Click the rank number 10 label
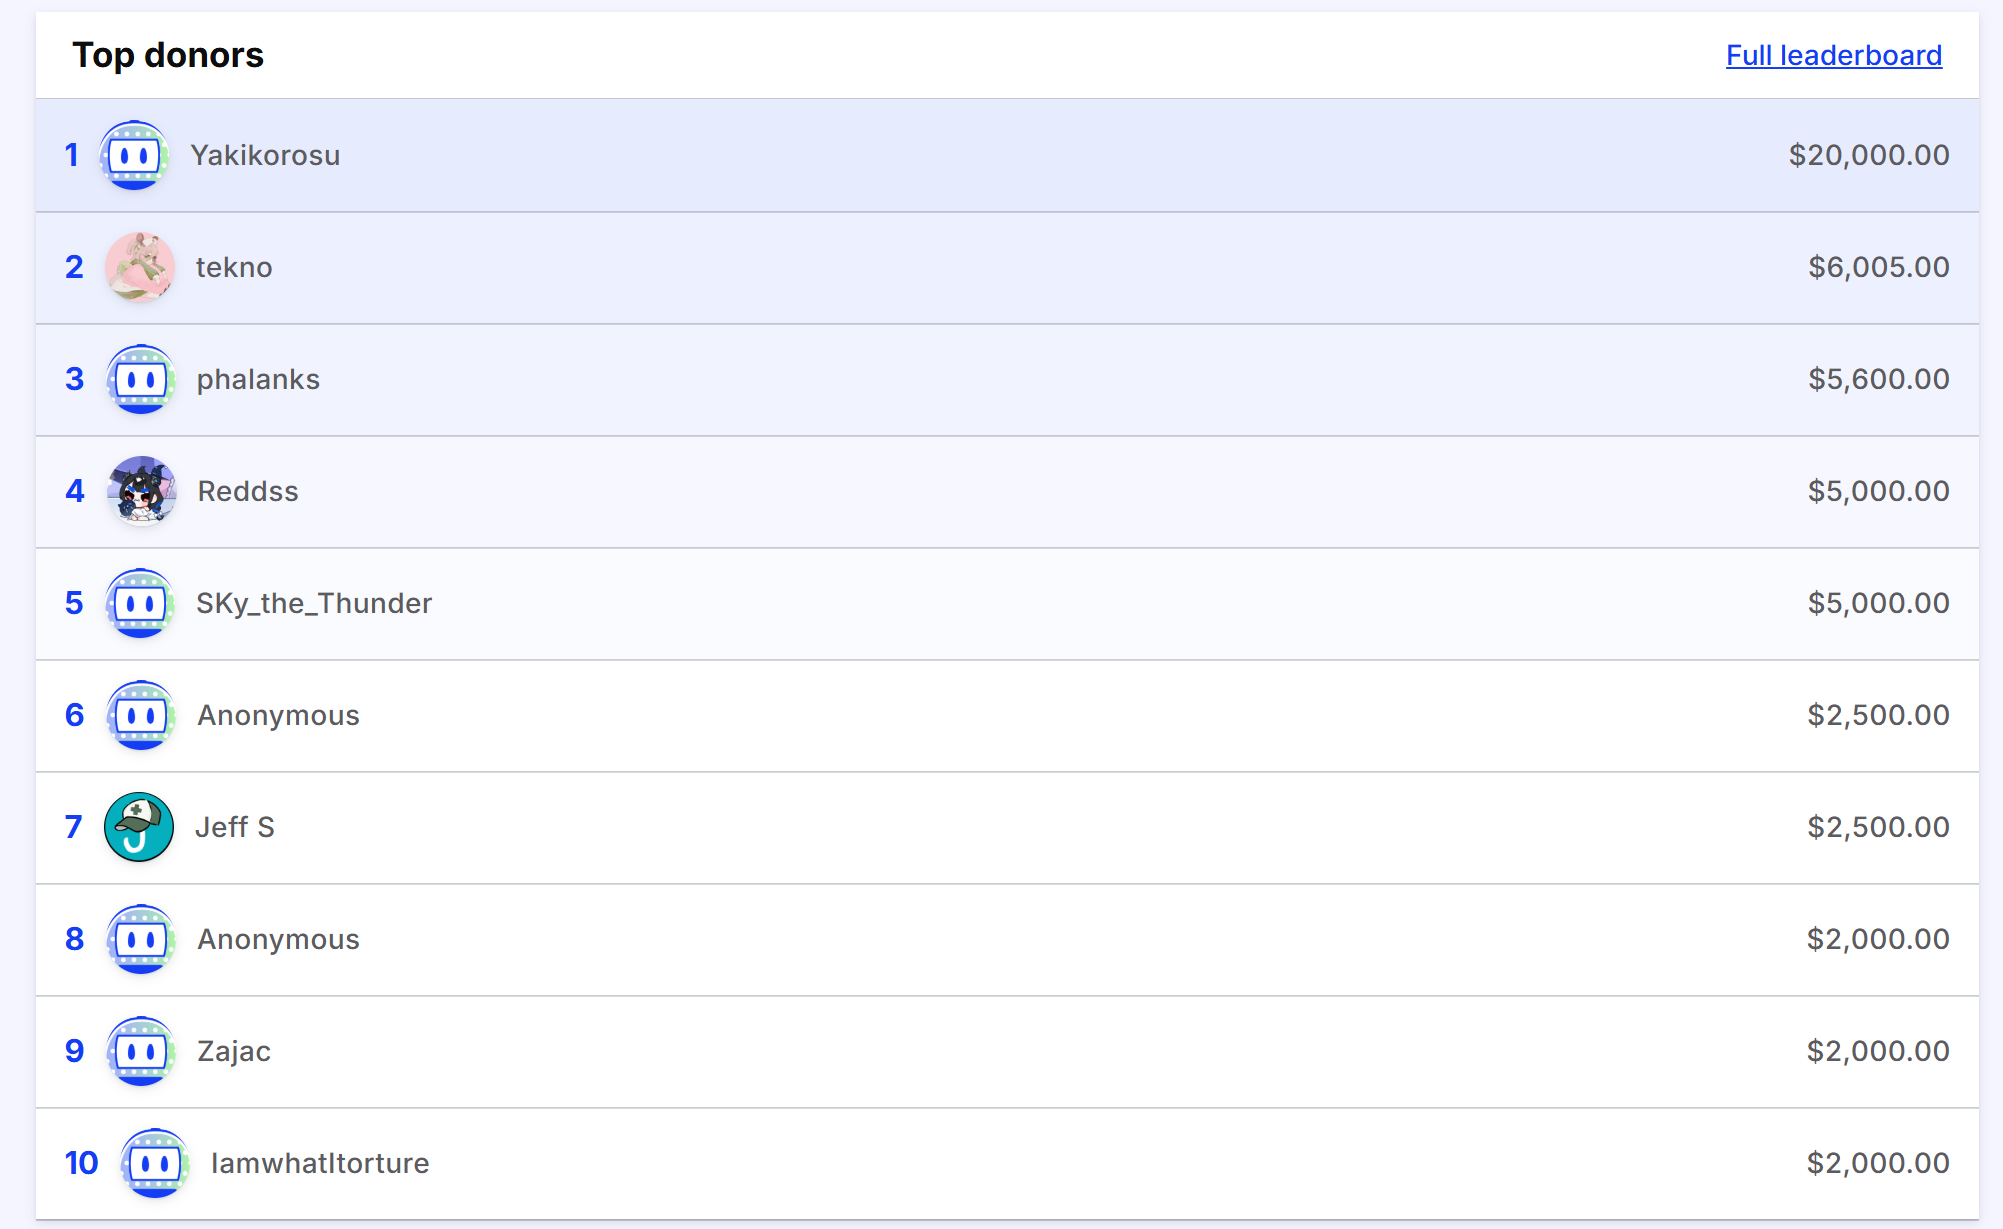 [x=81, y=1163]
